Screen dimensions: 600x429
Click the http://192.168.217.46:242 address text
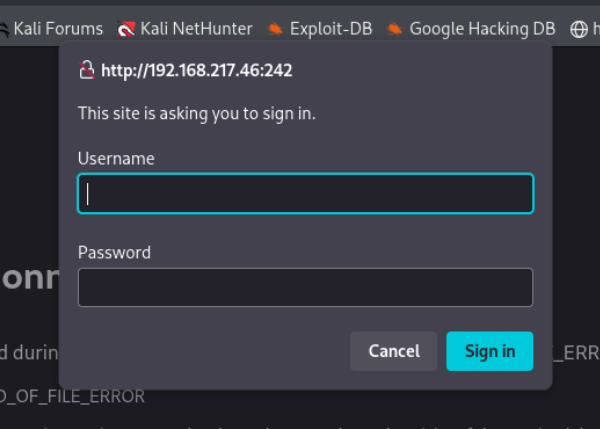(x=197, y=71)
